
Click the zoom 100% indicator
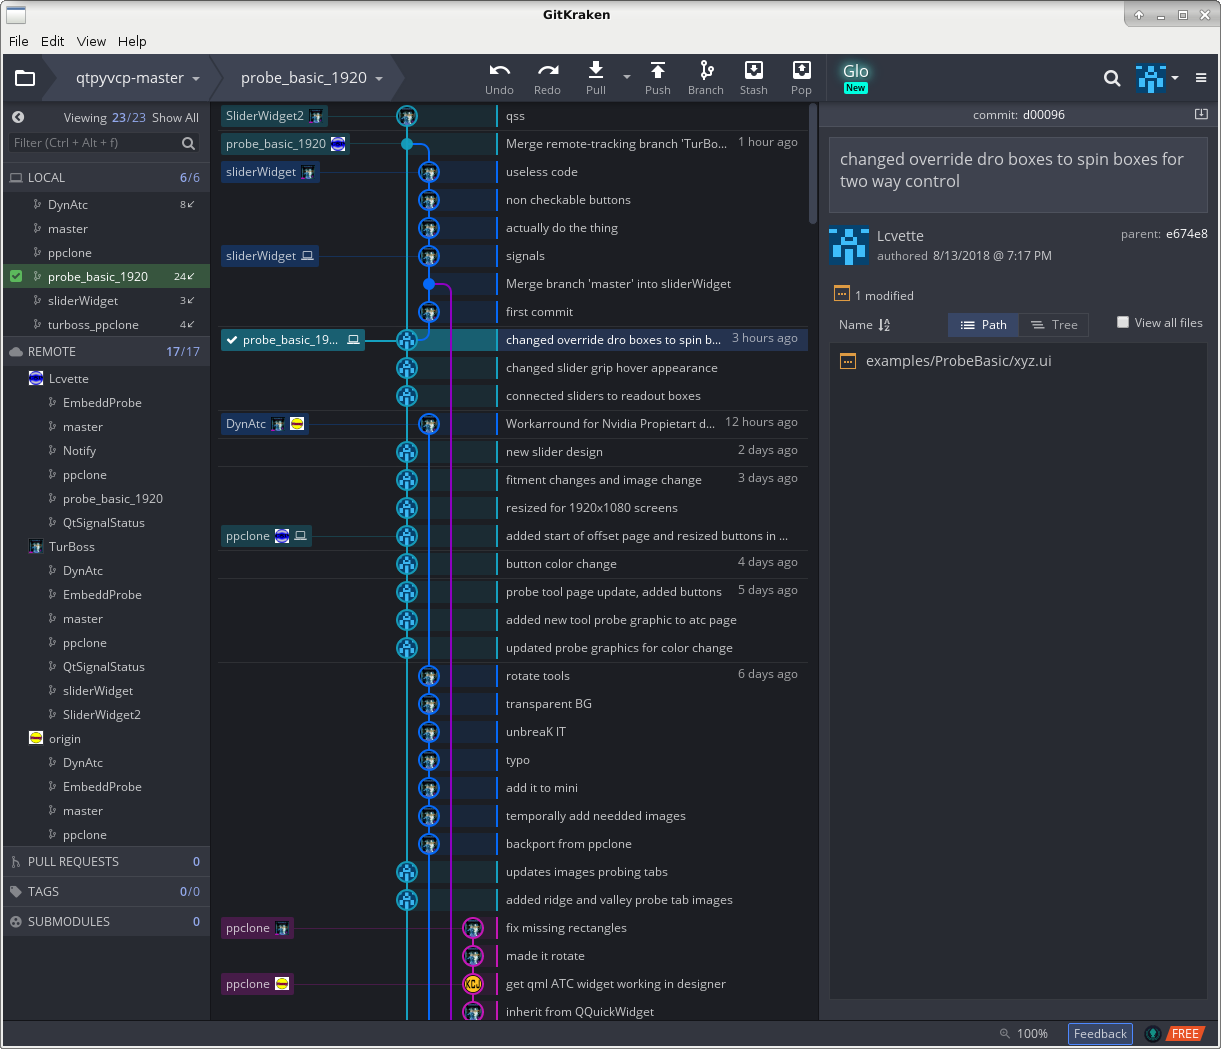(x=1024, y=1034)
